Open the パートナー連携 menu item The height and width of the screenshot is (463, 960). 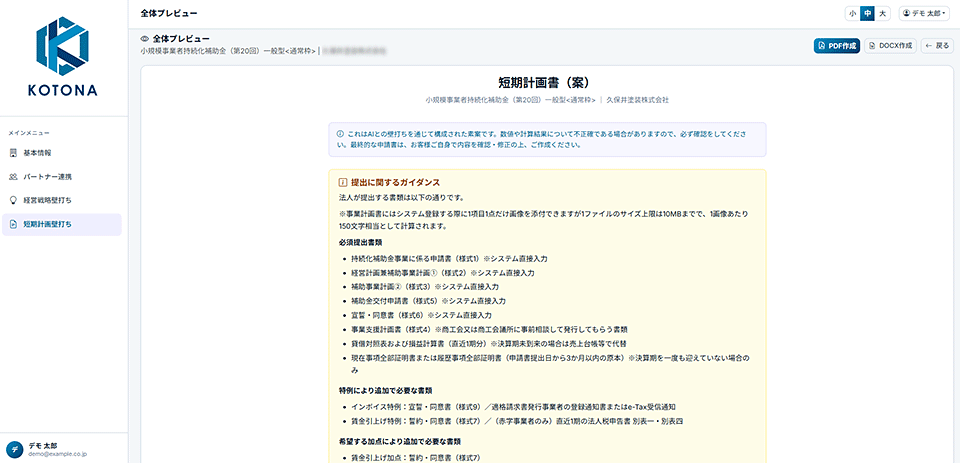pyautogui.click(x=62, y=176)
